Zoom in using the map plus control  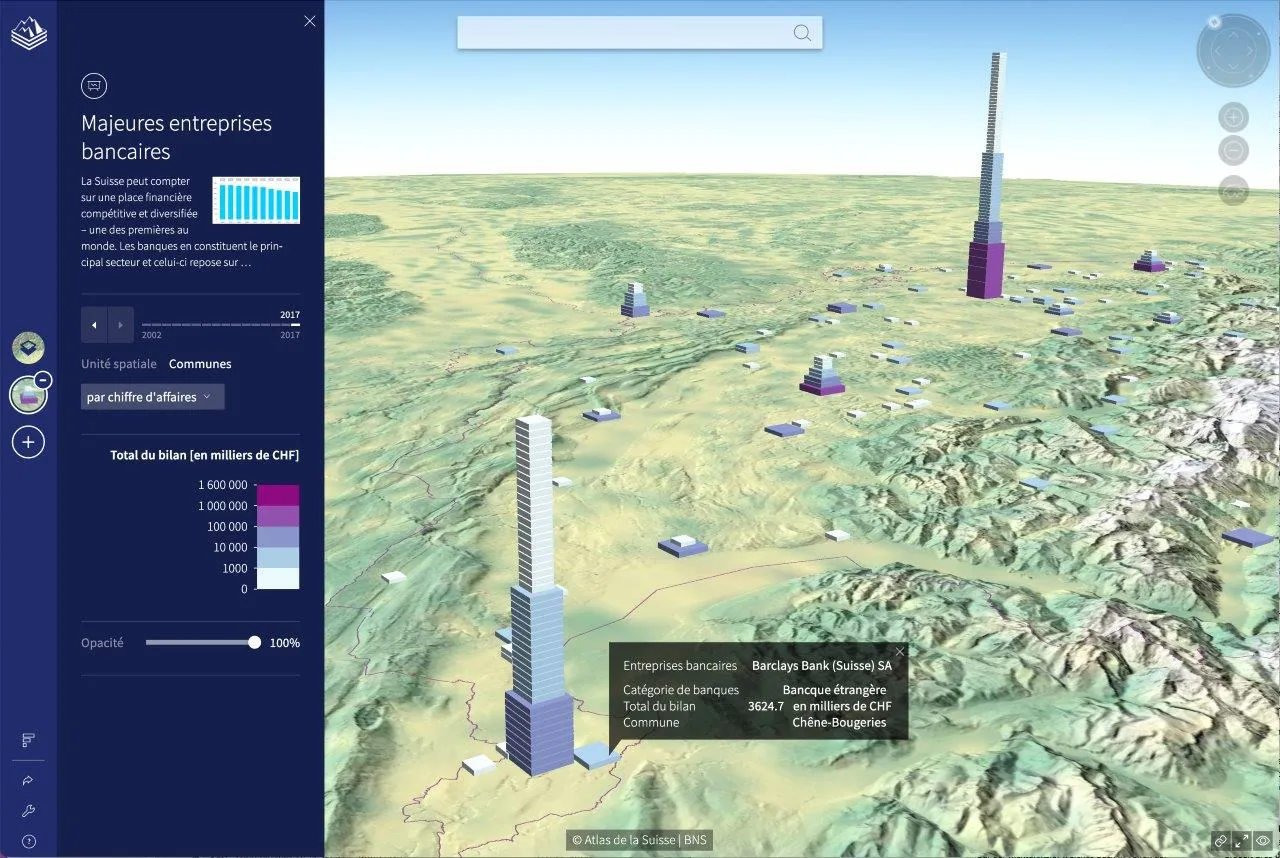click(x=1232, y=117)
